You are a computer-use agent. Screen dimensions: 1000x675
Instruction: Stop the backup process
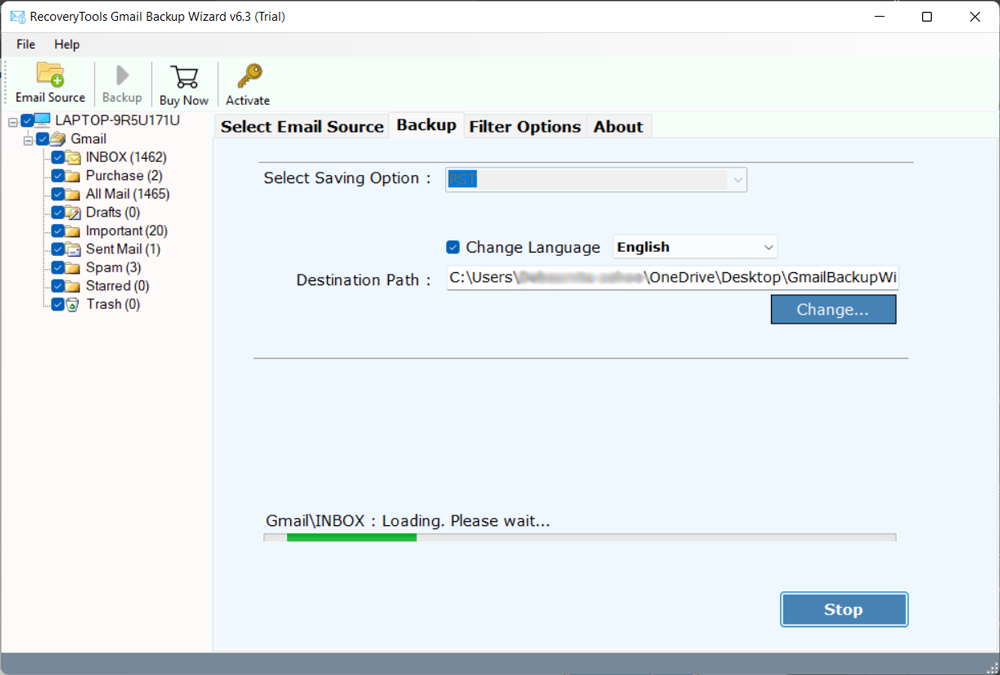[x=844, y=609]
